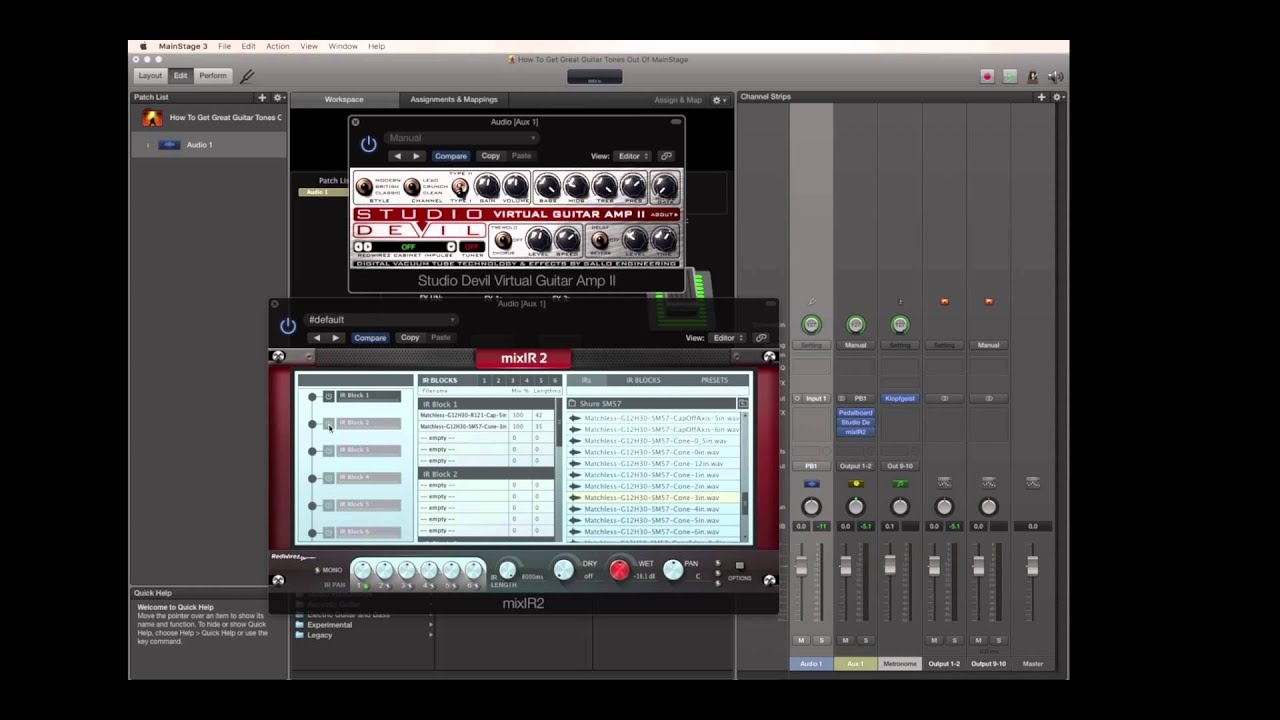Click the folder-up icon beside Shure SM57
This screenshot has height=720, width=1280.
[741, 403]
